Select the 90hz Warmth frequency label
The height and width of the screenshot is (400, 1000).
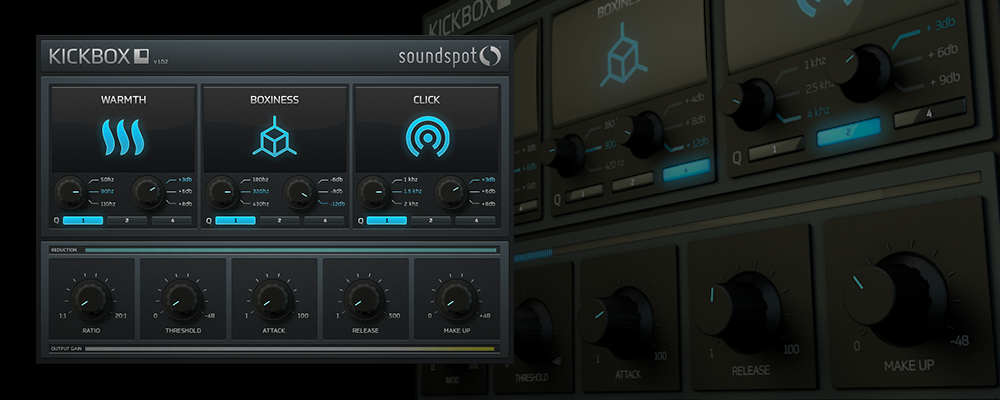pos(108,191)
